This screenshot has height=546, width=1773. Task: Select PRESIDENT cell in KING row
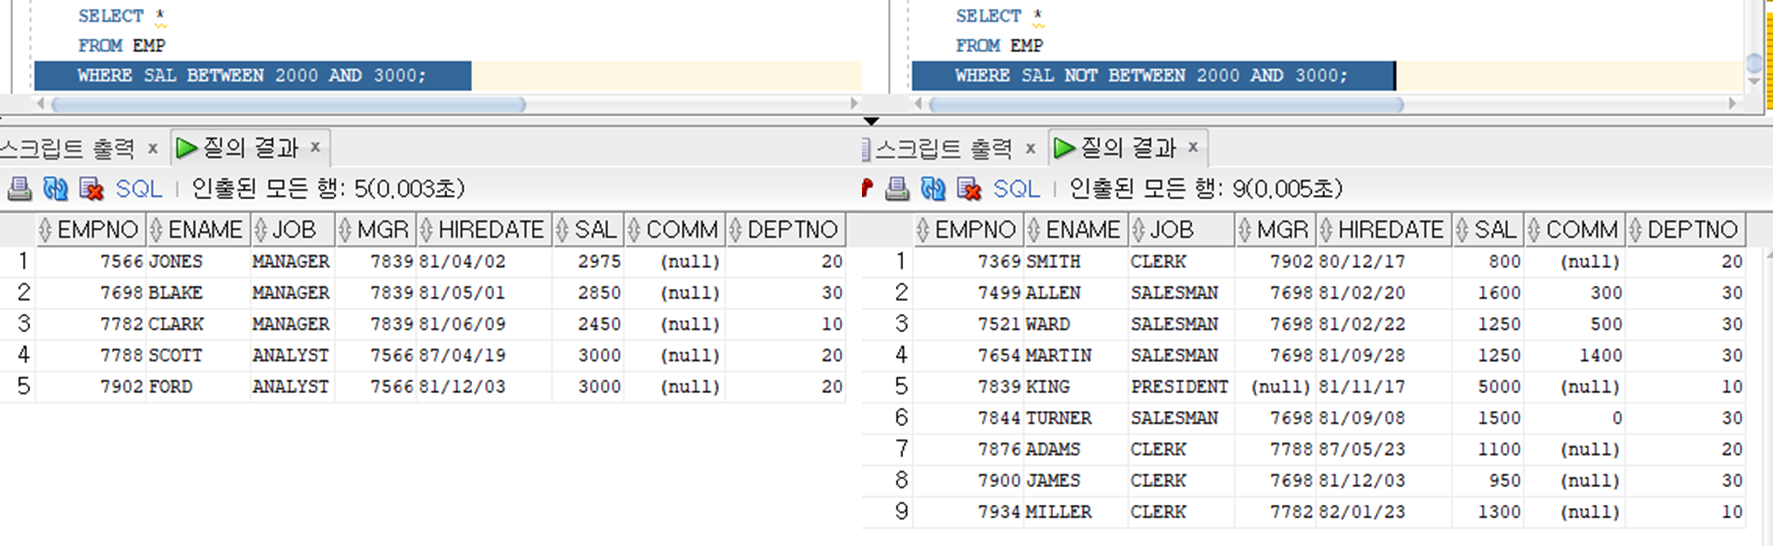point(1181,386)
